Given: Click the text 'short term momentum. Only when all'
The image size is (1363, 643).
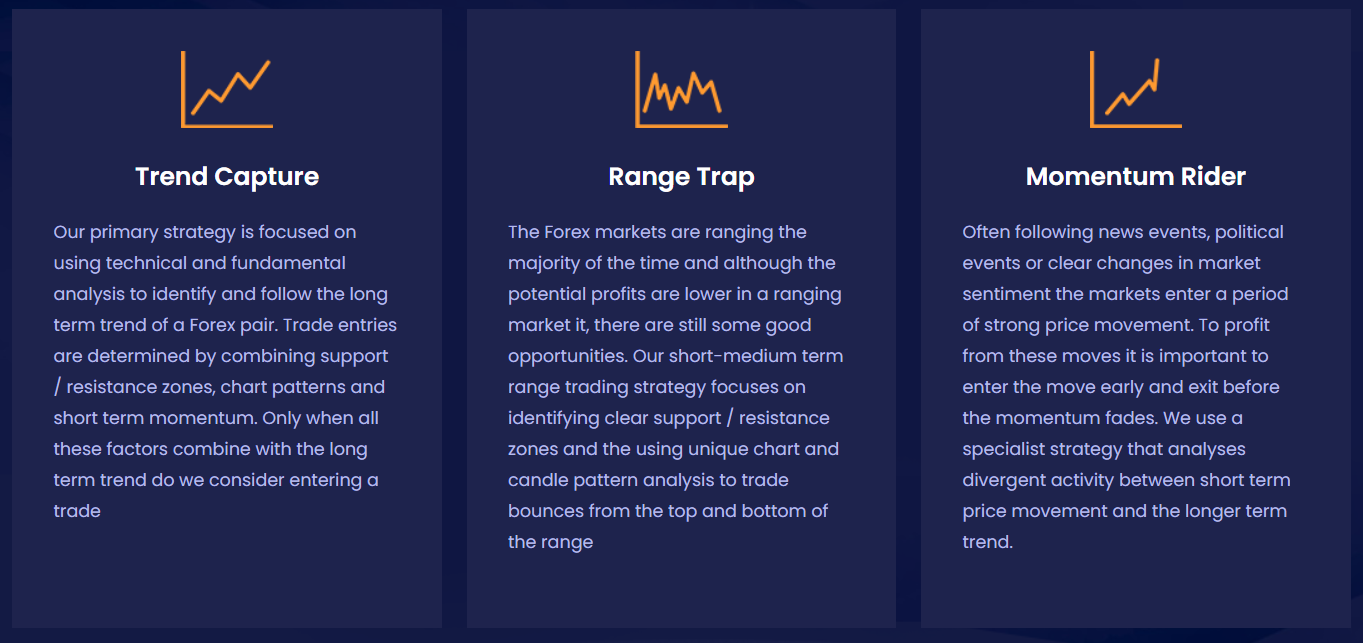Looking at the screenshot, I should (x=216, y=418).
